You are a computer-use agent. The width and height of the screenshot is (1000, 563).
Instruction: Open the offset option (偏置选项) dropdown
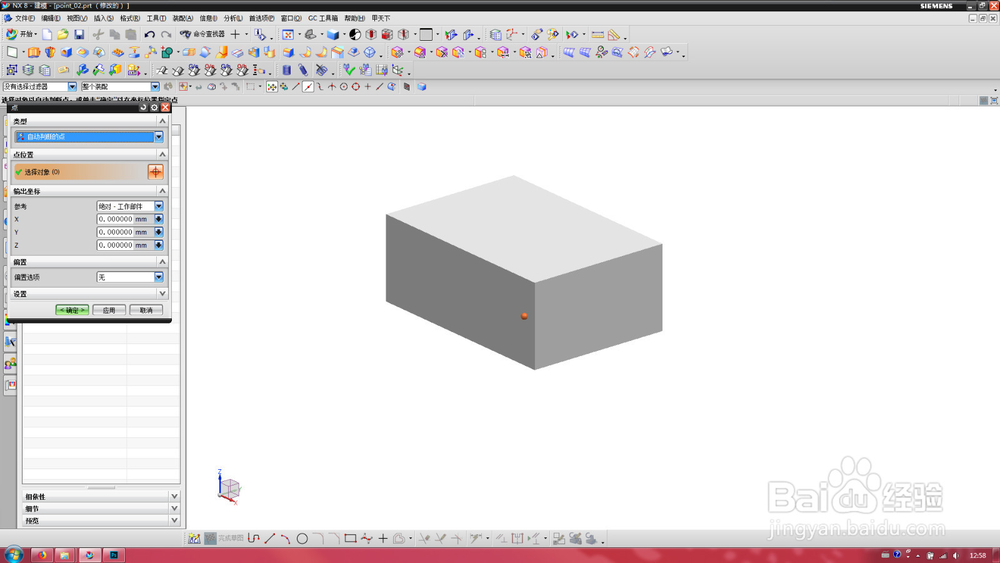tap(130, 277)
